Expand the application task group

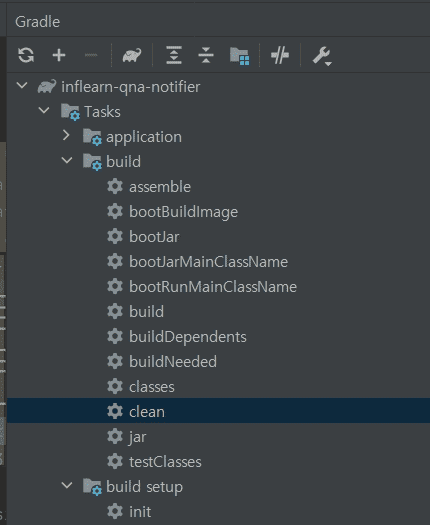point(66,136)
